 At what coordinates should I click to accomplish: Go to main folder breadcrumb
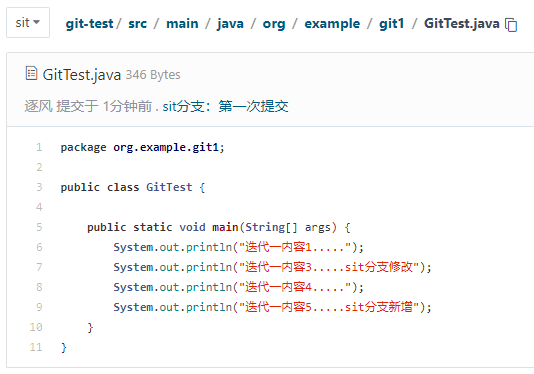point(182,24)
